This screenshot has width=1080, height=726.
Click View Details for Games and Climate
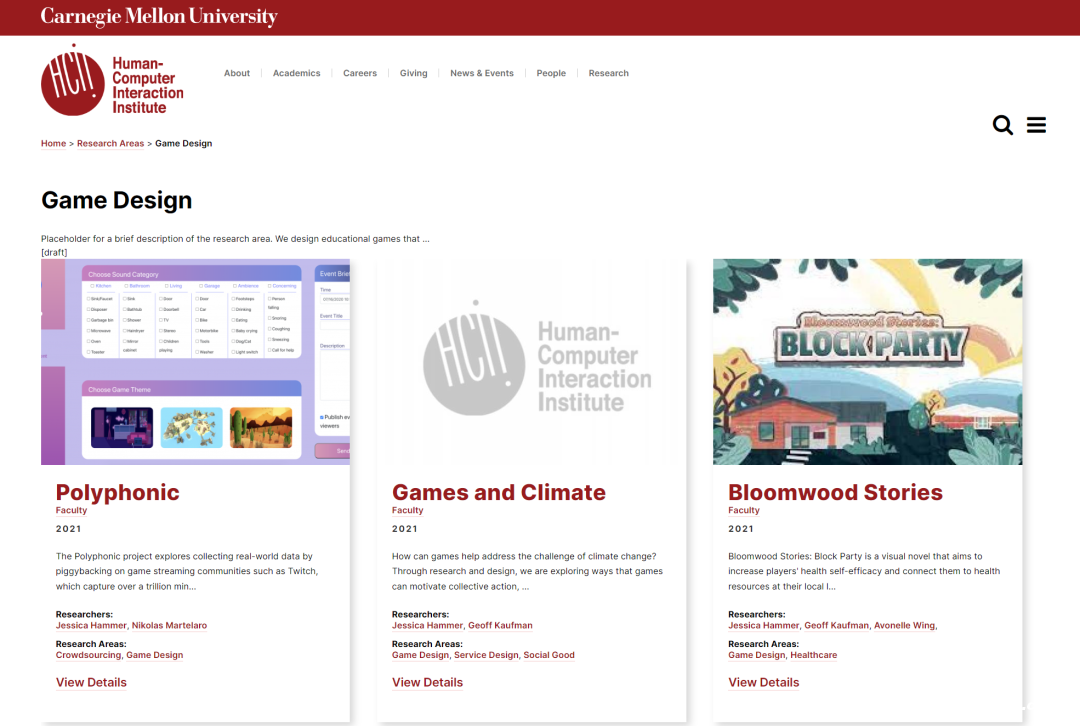click(x=427, y=683)
